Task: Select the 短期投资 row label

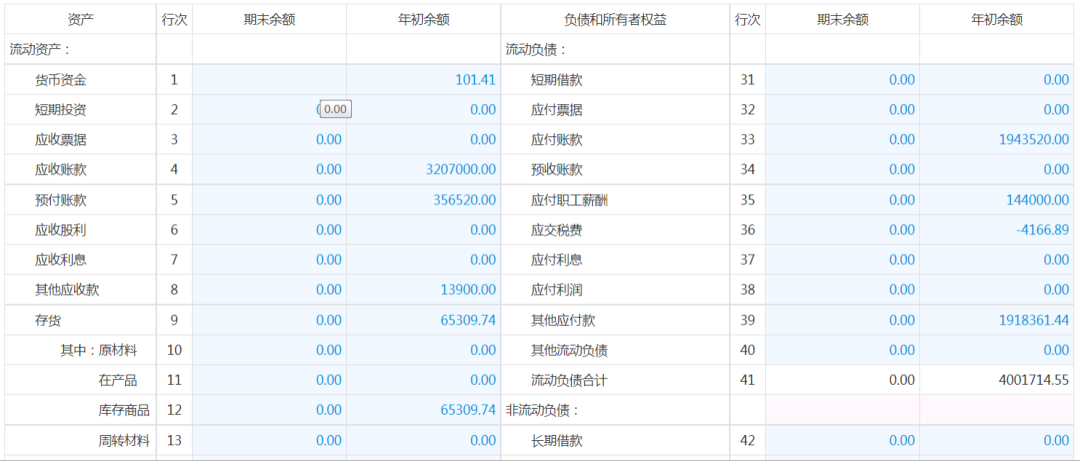Action: pyautogui.click(x=61, y=109)
